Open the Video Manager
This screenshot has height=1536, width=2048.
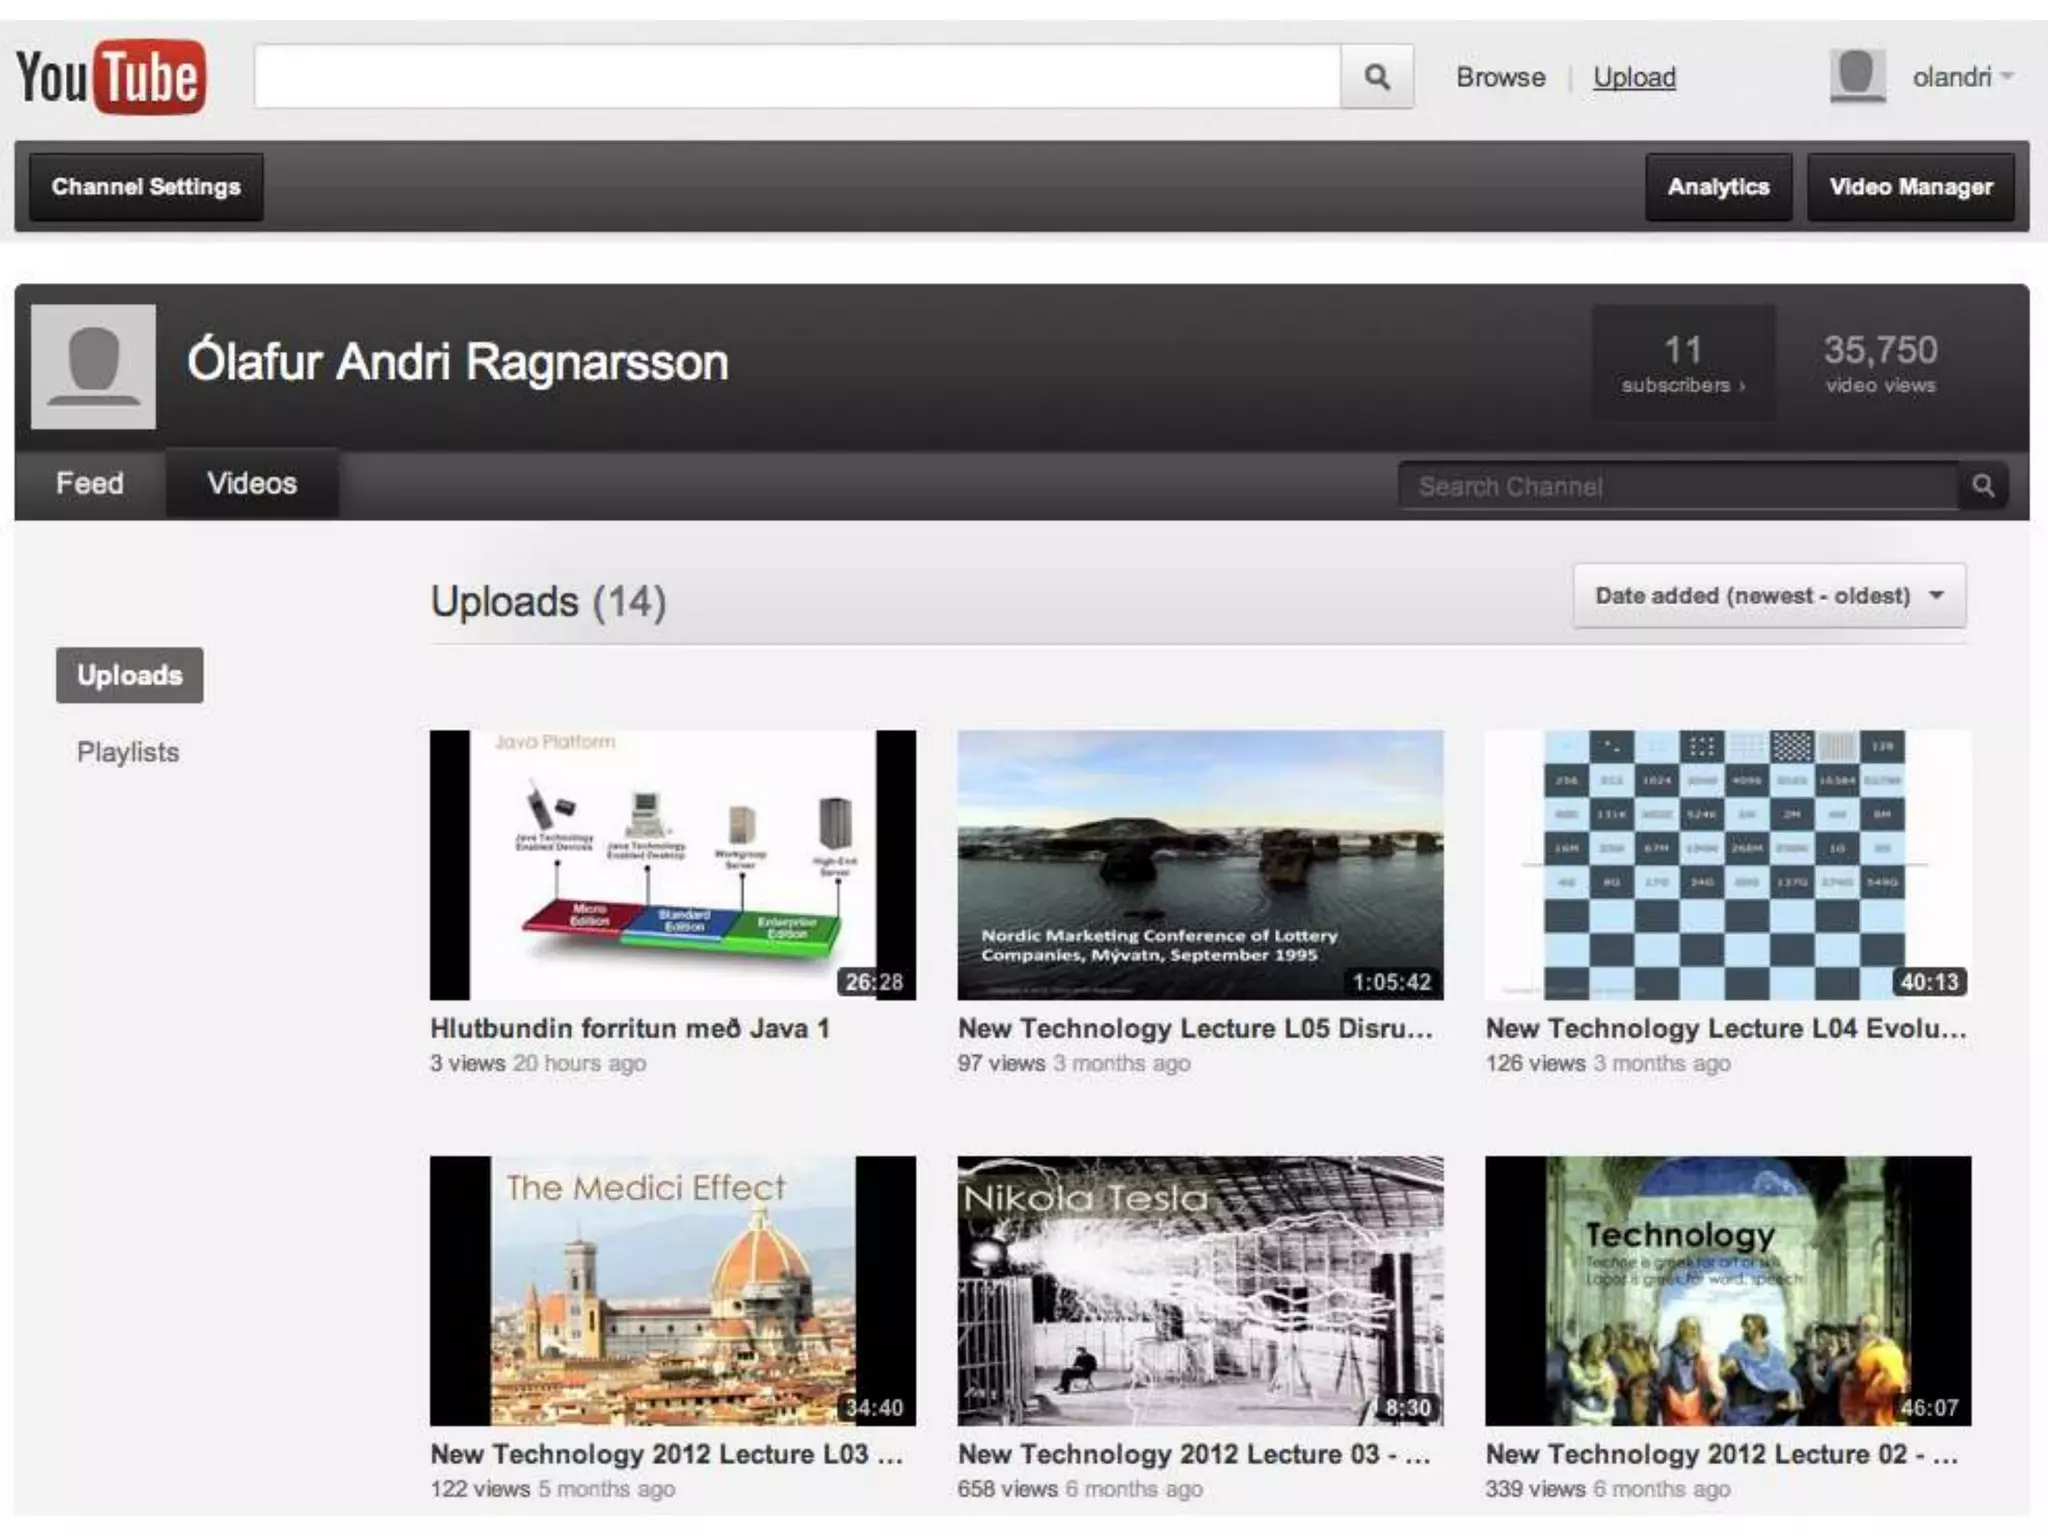pyautogui.click(x=1910, y=187)
